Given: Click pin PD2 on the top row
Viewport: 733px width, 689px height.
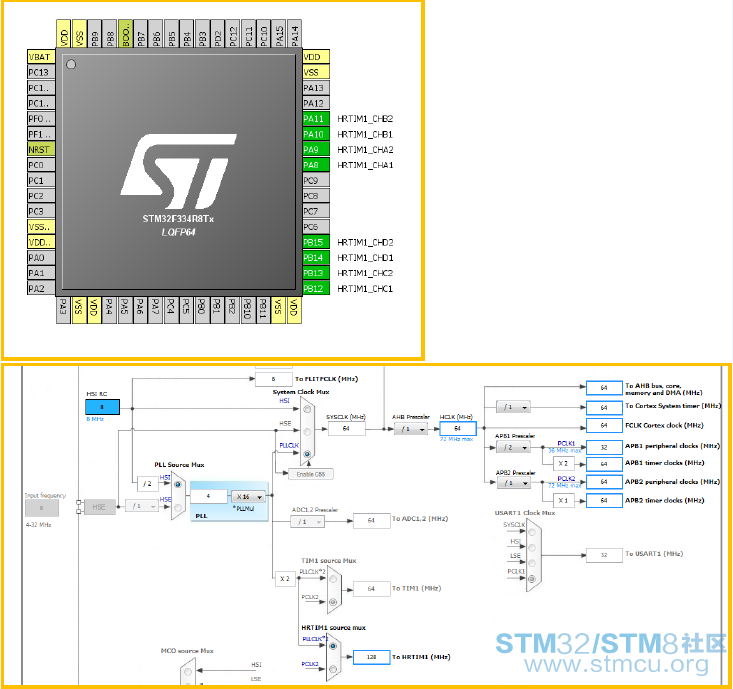Looking at the screenshot, I should click(x=218, y=34).
